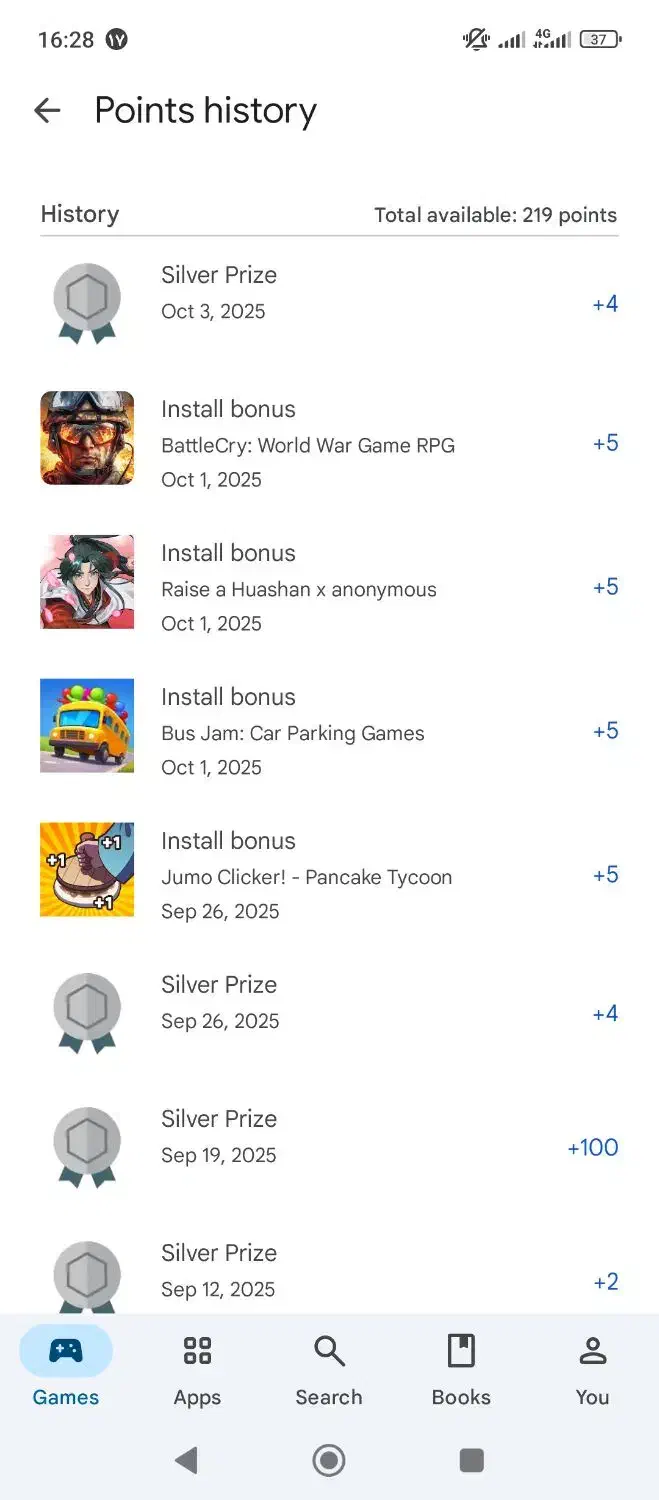
Task: Tap the silver medal icon for Sep 19
Action: (87, 1146)
